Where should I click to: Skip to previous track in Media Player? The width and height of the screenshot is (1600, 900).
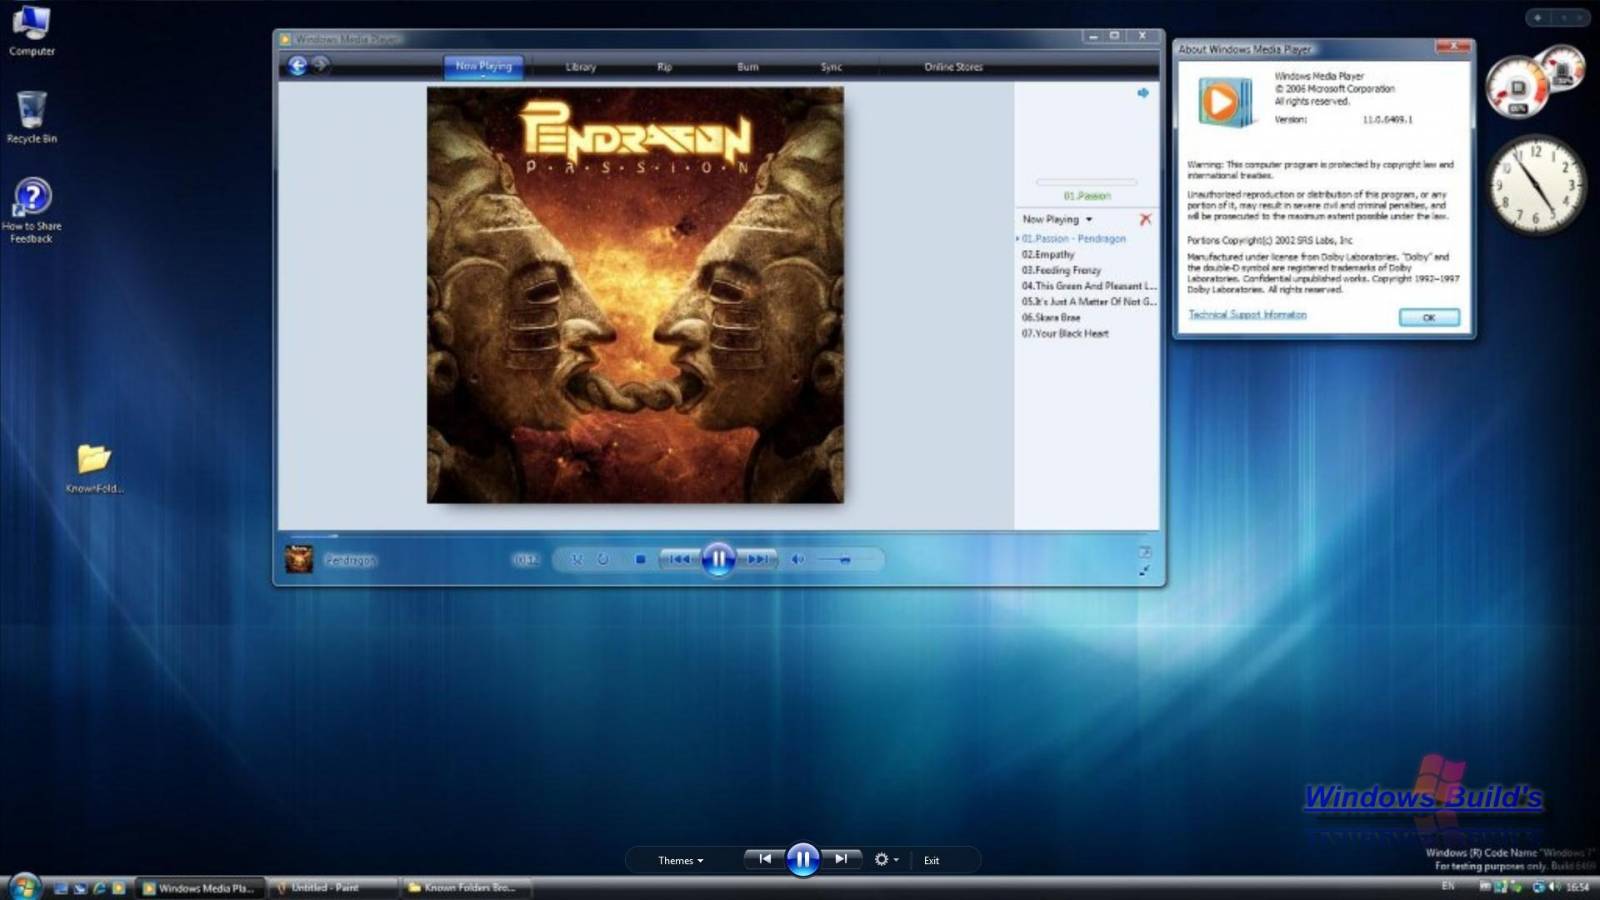680,560
